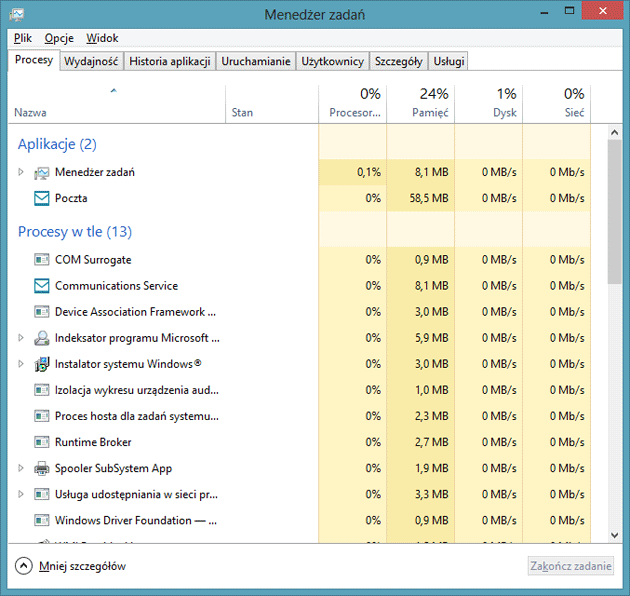
Task: Click the Poczta mail envelope icon
Action: 41,199
